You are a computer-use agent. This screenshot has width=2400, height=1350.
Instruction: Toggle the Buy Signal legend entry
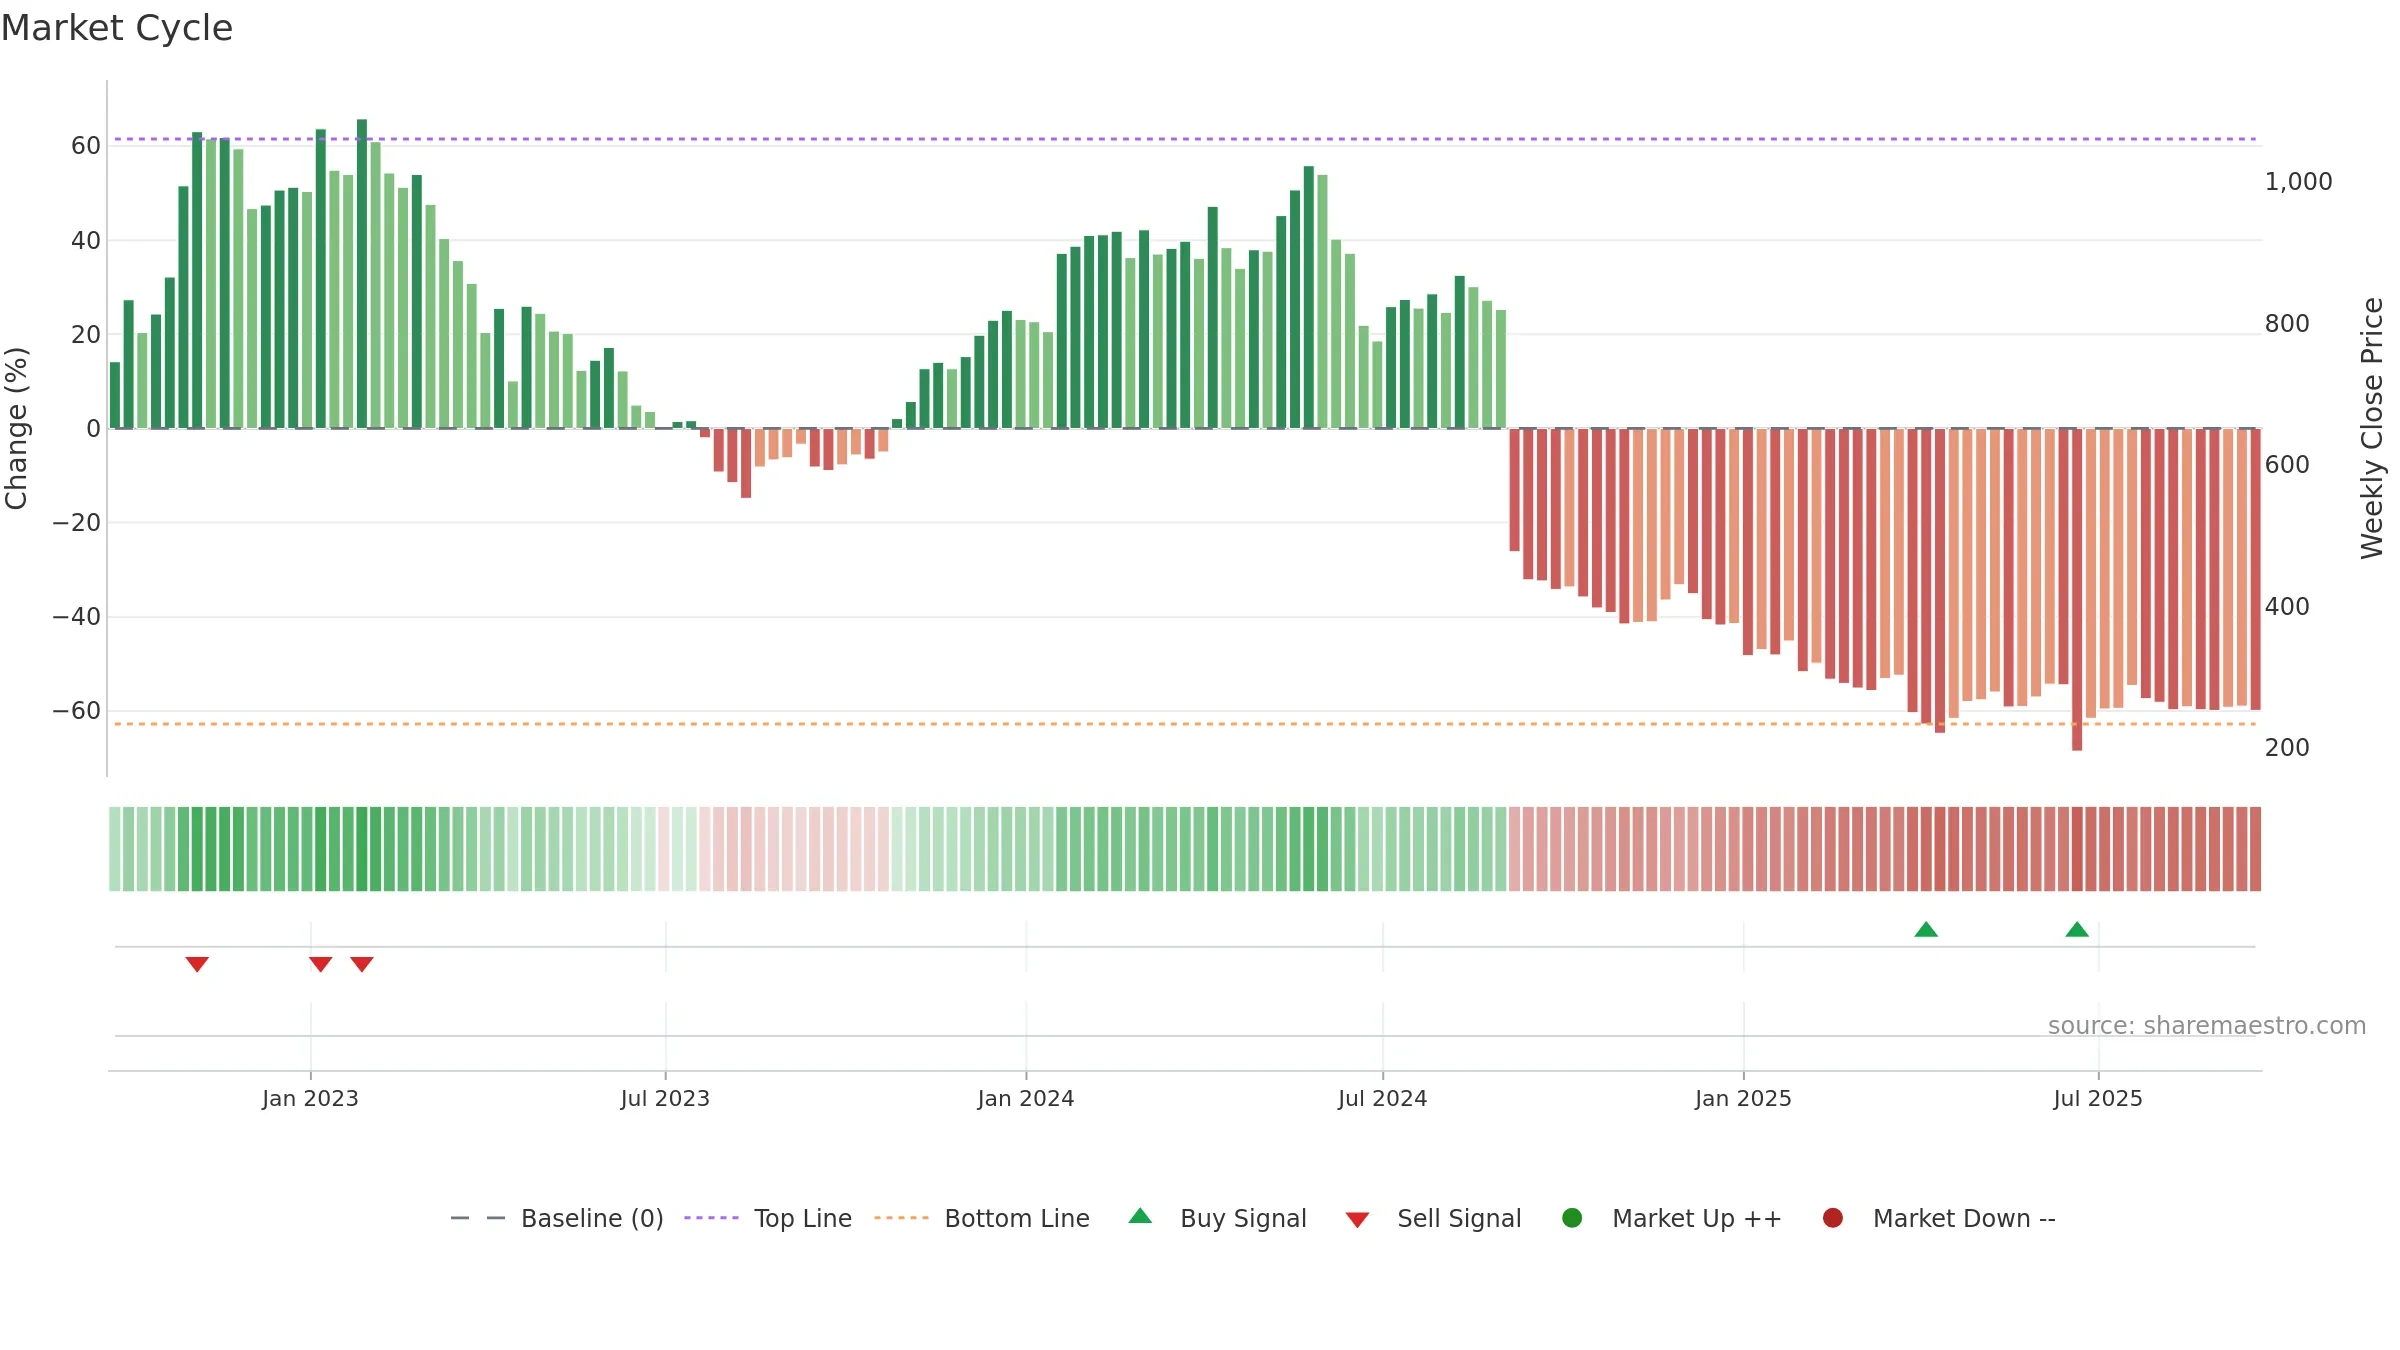tap(1217, 1218)
